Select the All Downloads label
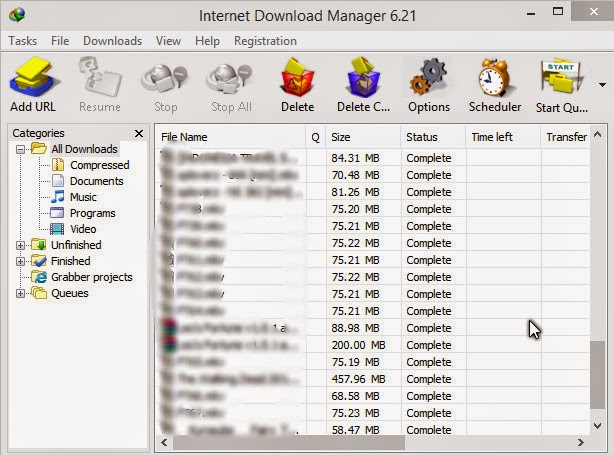The height and width of the screenshot is (455, 614). tap(84, 149)
